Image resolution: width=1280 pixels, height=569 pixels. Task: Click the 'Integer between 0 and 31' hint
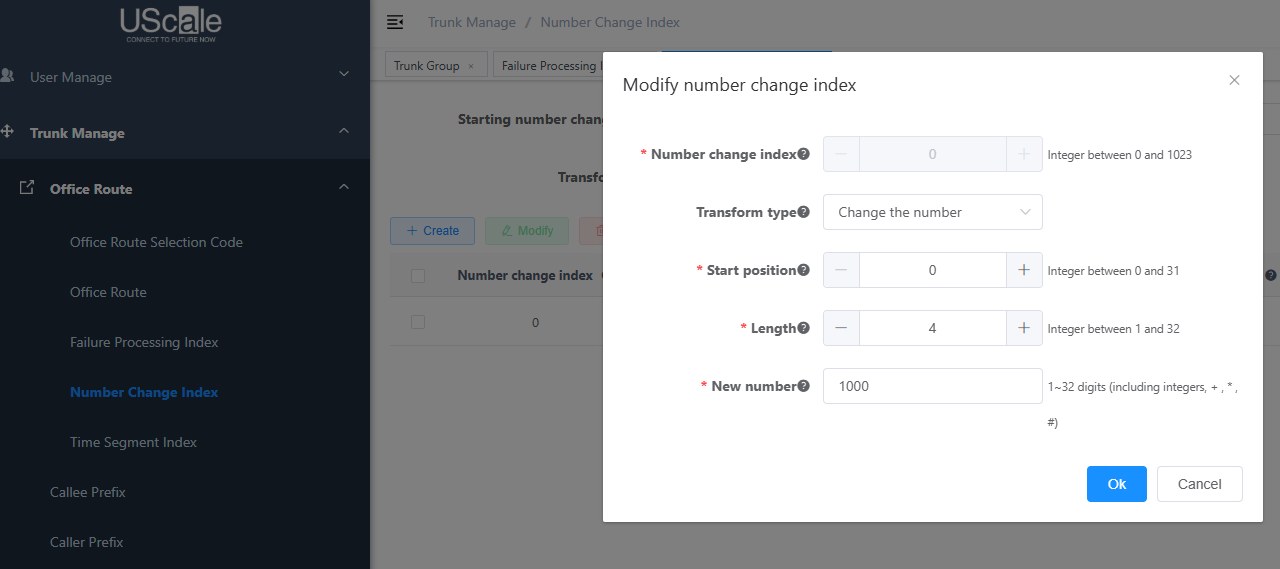[x=1113, y=271]
